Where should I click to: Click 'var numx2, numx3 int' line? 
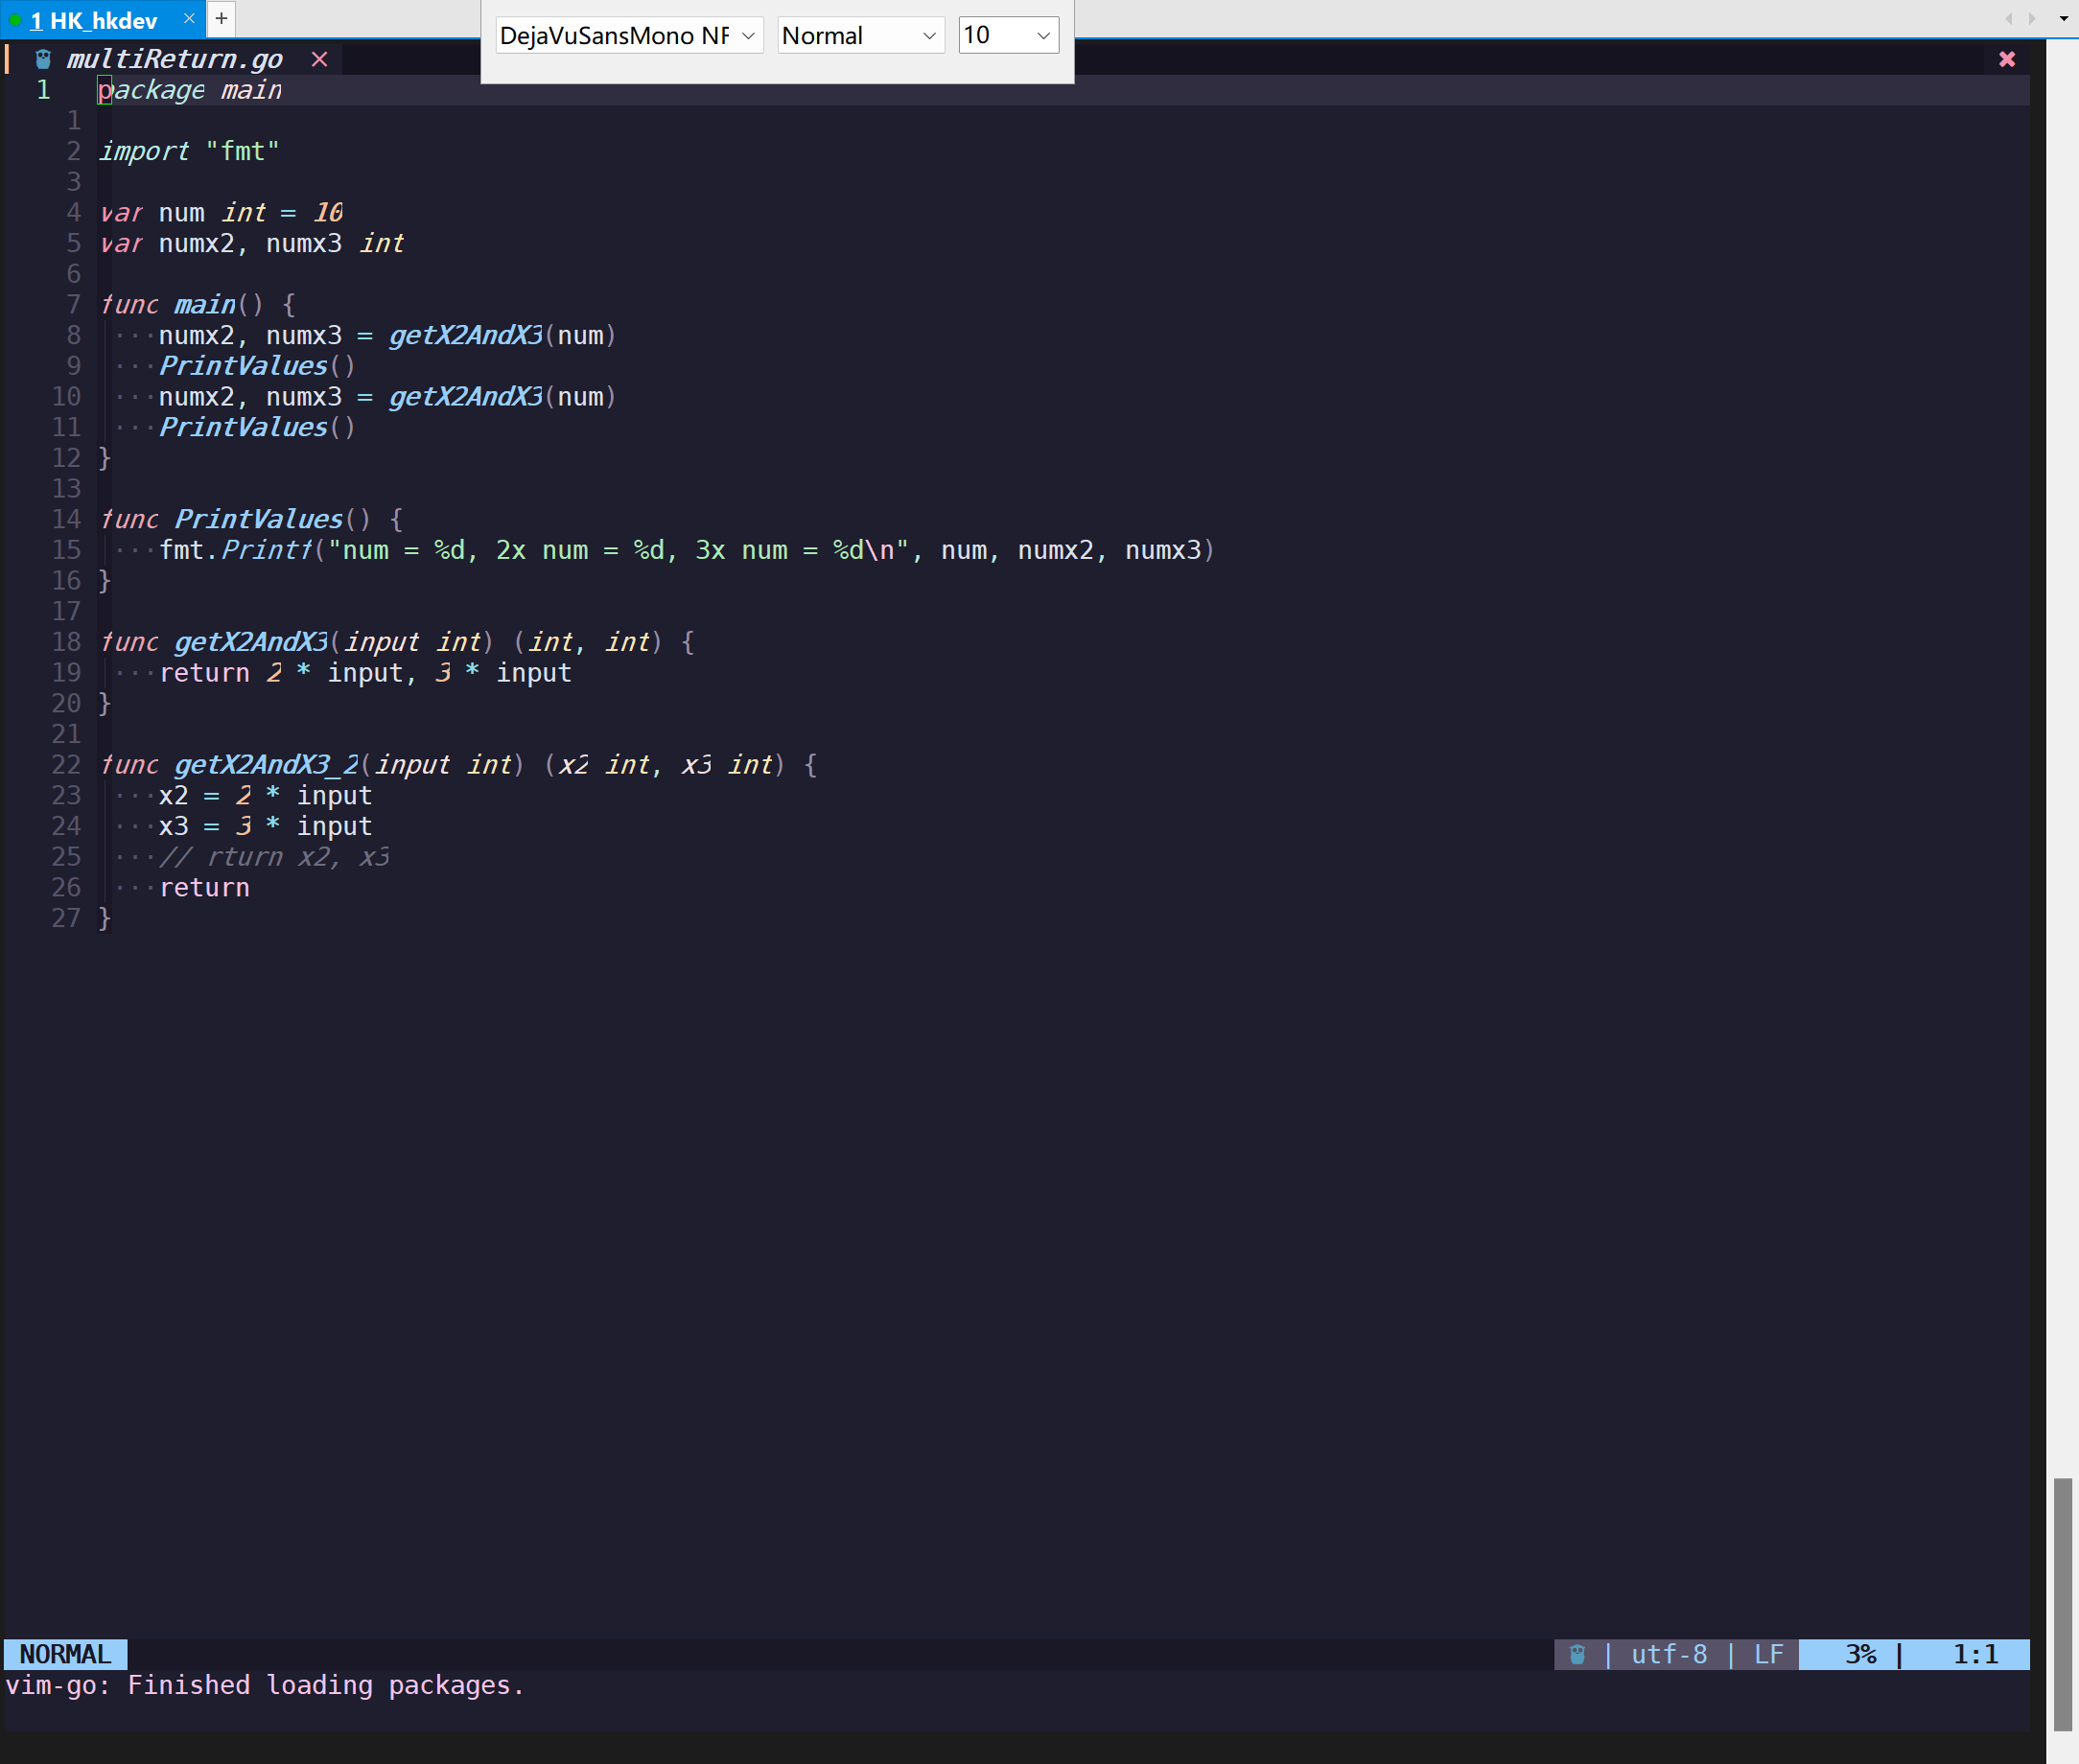point(252,243)
